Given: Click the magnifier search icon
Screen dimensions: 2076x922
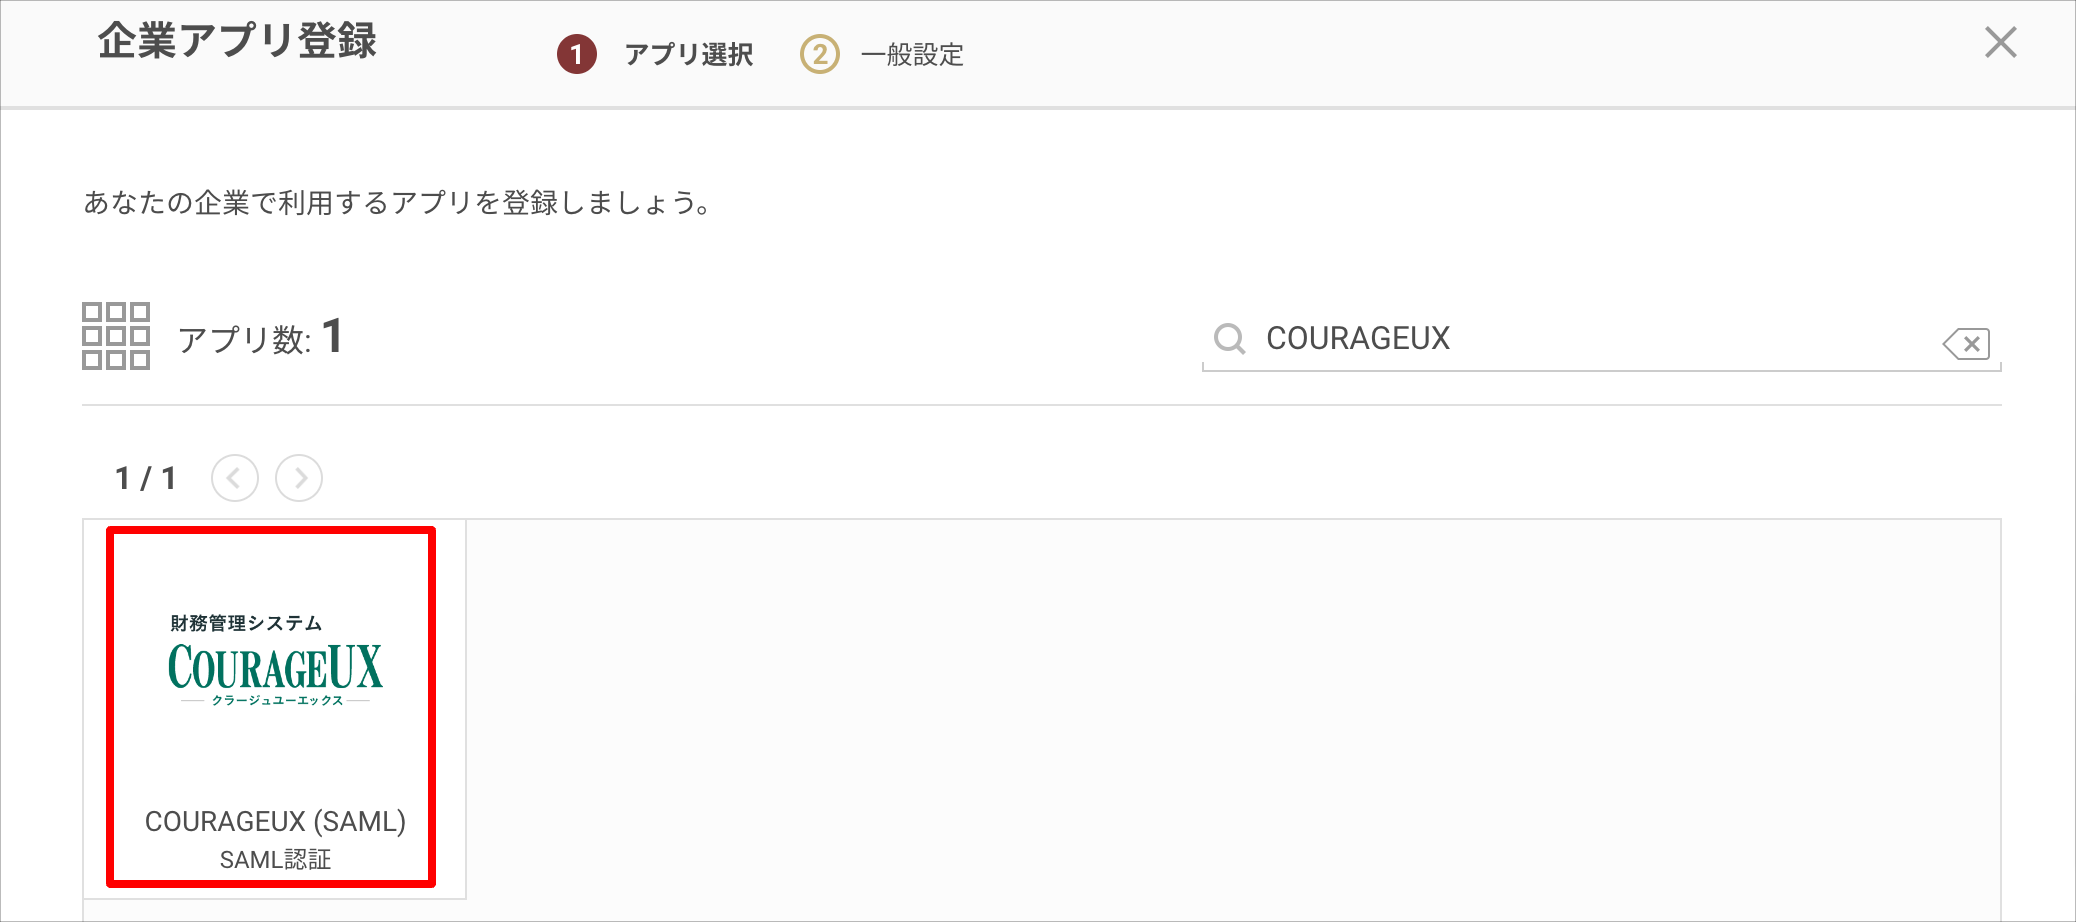Looking at the screenshot, I should [x=1229, y=339].
